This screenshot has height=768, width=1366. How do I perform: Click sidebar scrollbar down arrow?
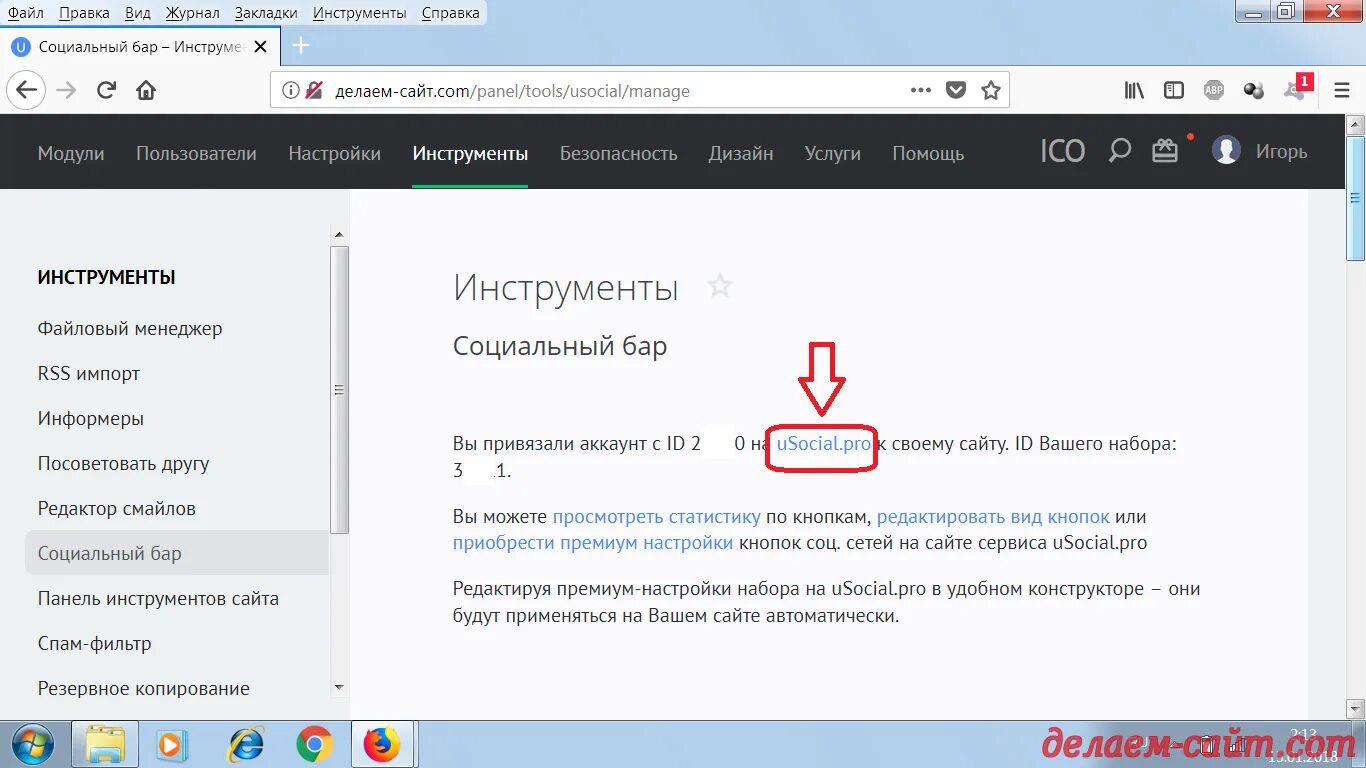pos(339,688)
